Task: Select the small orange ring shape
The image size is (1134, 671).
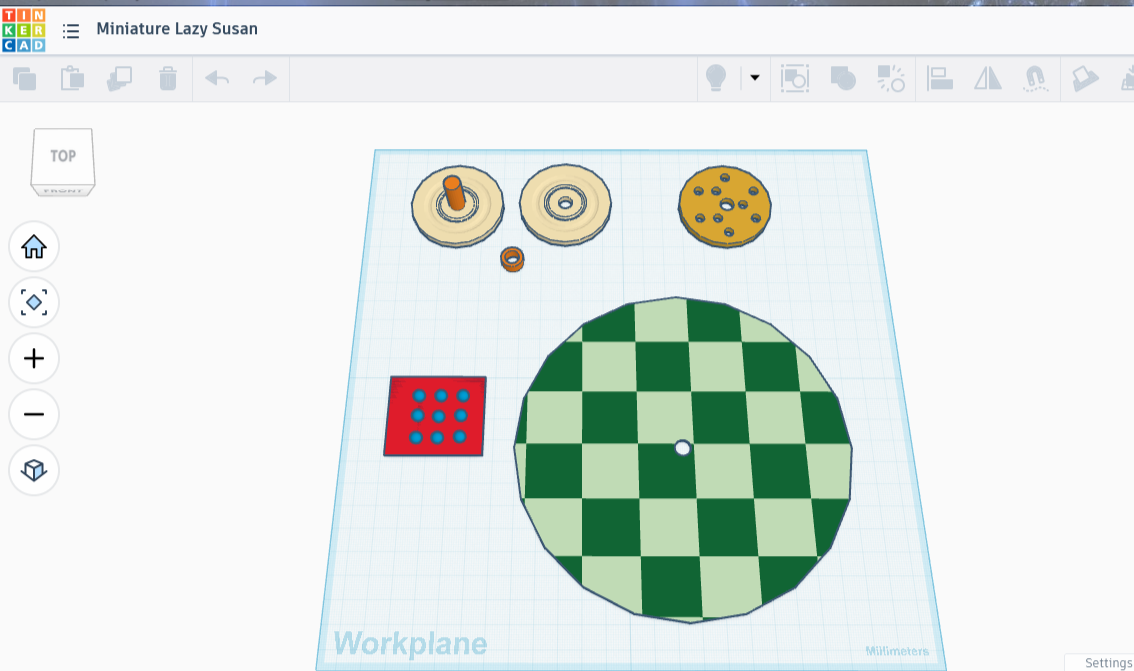Action: 512,259
